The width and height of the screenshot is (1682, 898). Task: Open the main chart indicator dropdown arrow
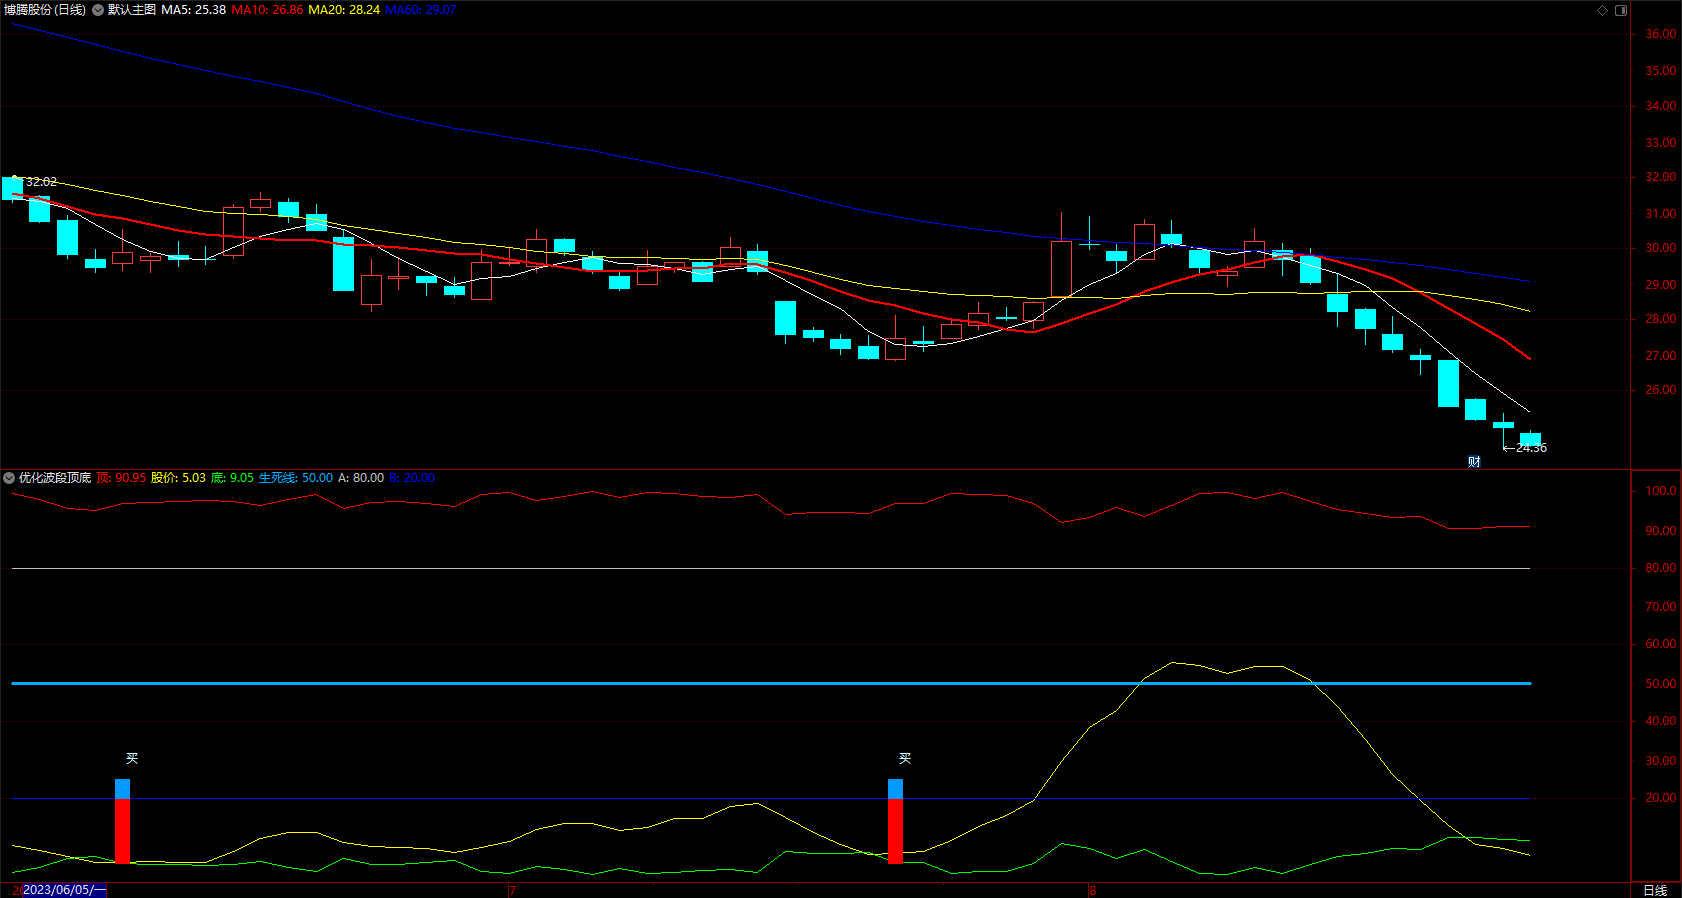click(98, 10)
